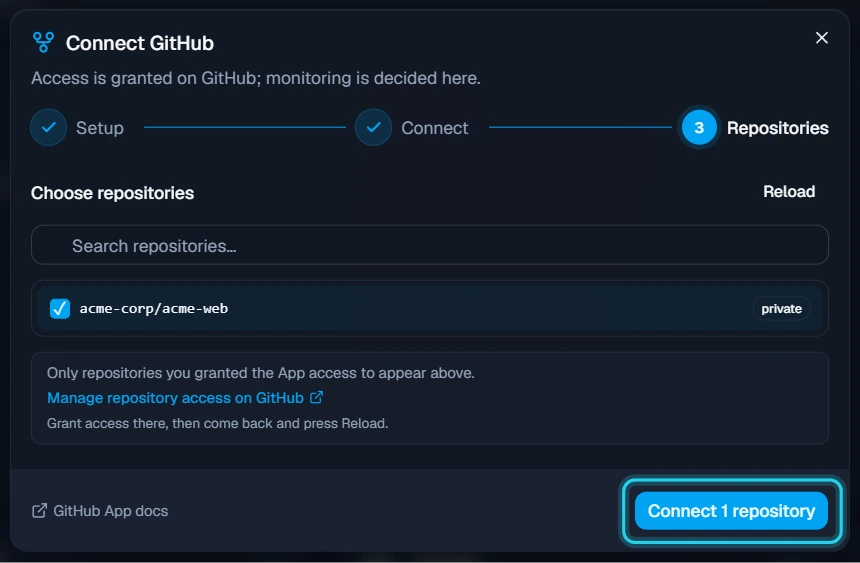This screenshot has width=860, height=563.
Task: Select the acme-corp/acme-web repository name
Action: 154,308
